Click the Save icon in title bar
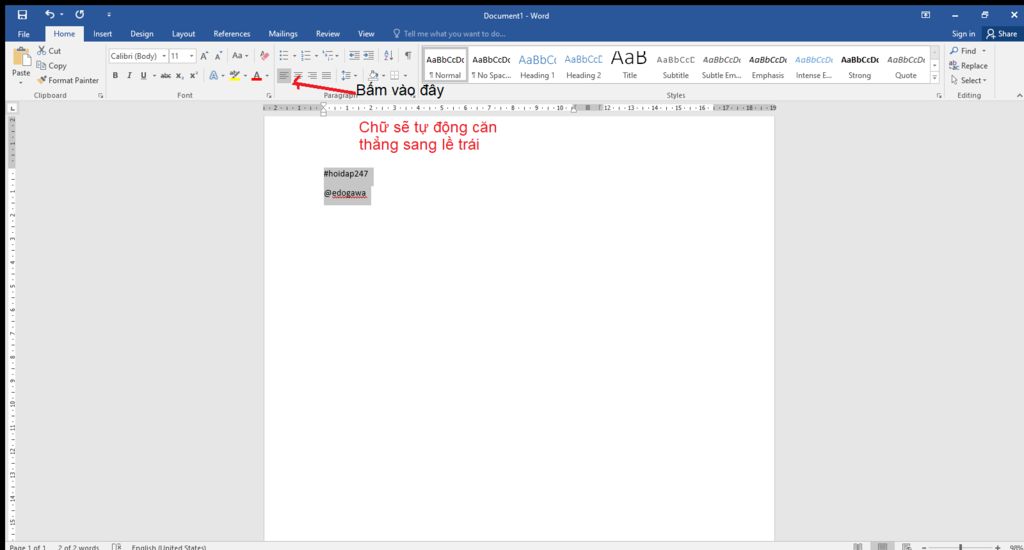This screenshot has width=1024, height=550. pos(22,14)
